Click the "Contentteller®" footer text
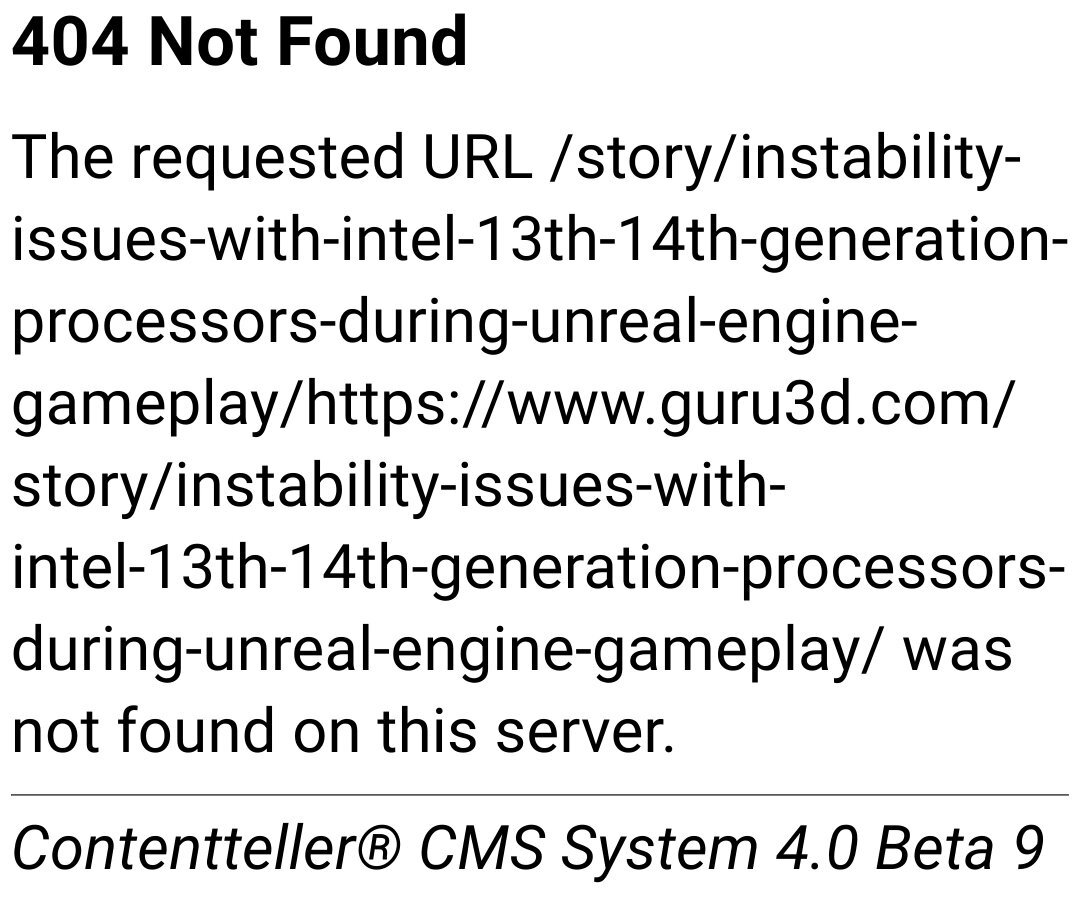The image size is (1080, 923). click(x=206, y=847)
